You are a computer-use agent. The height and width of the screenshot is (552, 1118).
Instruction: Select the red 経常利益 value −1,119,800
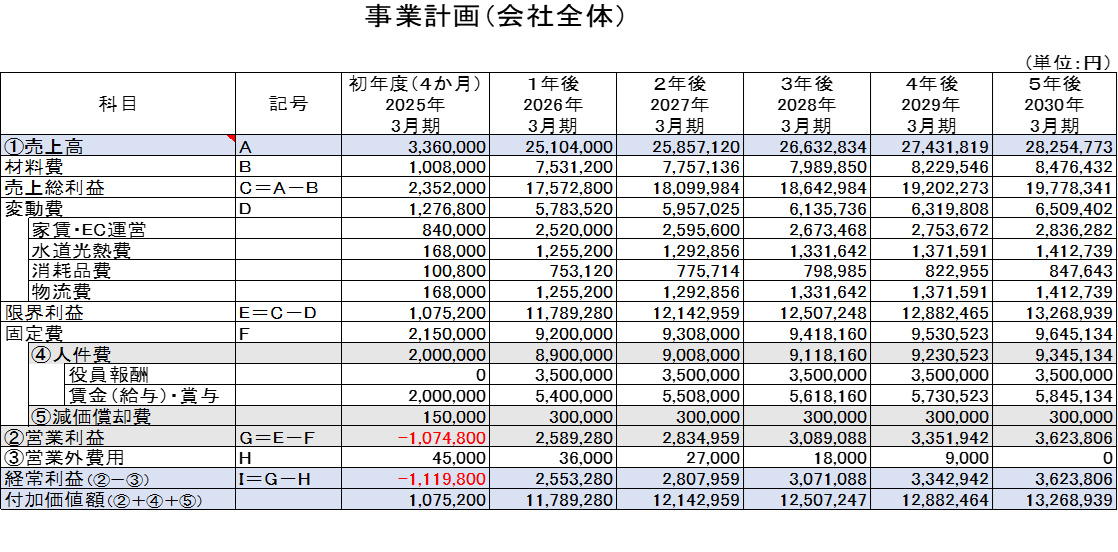coord(441,479)
